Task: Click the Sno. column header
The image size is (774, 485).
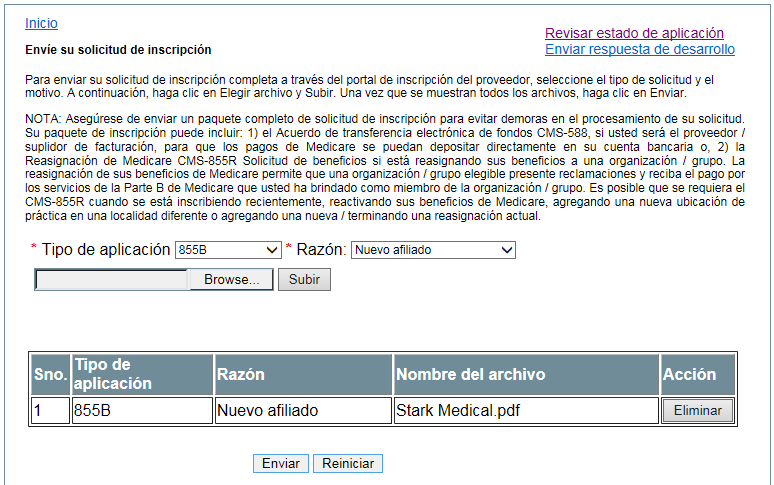Action: (50, 375)
